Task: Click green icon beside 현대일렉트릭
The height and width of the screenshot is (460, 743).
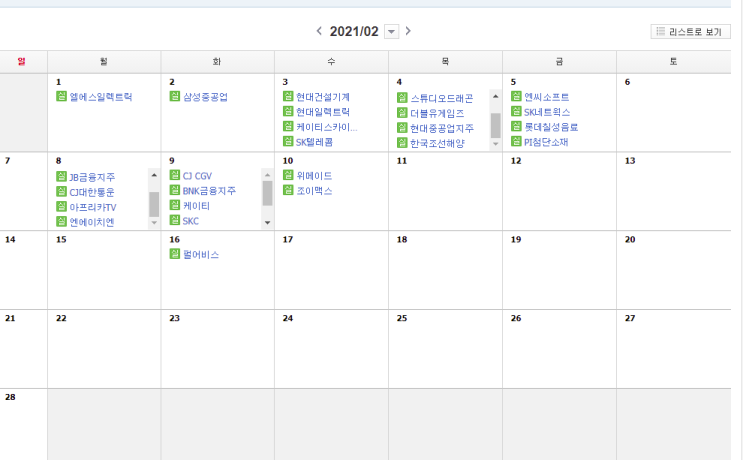Action: [288, 111]
